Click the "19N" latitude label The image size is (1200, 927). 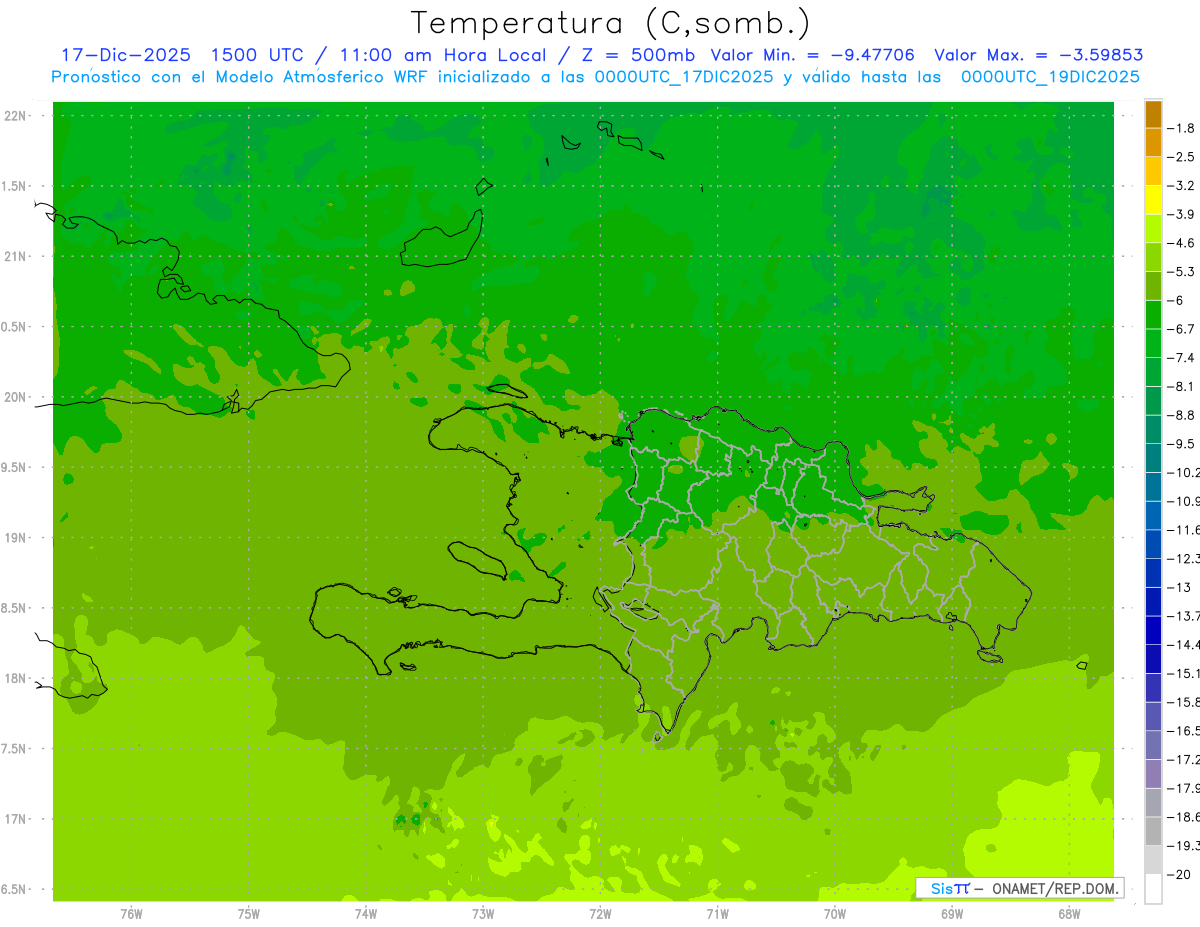click(x=16, y=538)
